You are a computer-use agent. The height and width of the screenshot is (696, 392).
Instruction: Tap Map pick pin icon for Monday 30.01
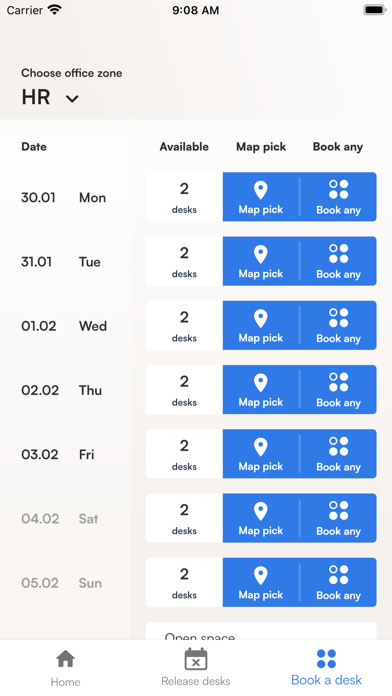click(261, 190)
